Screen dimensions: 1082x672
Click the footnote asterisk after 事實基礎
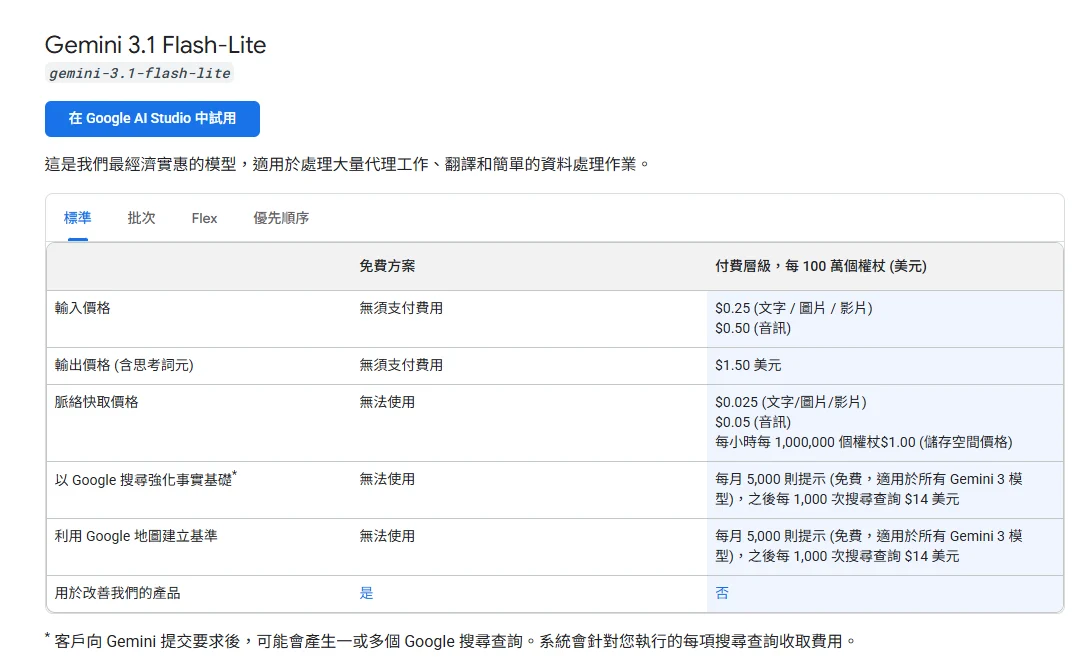tap(235, 474)
